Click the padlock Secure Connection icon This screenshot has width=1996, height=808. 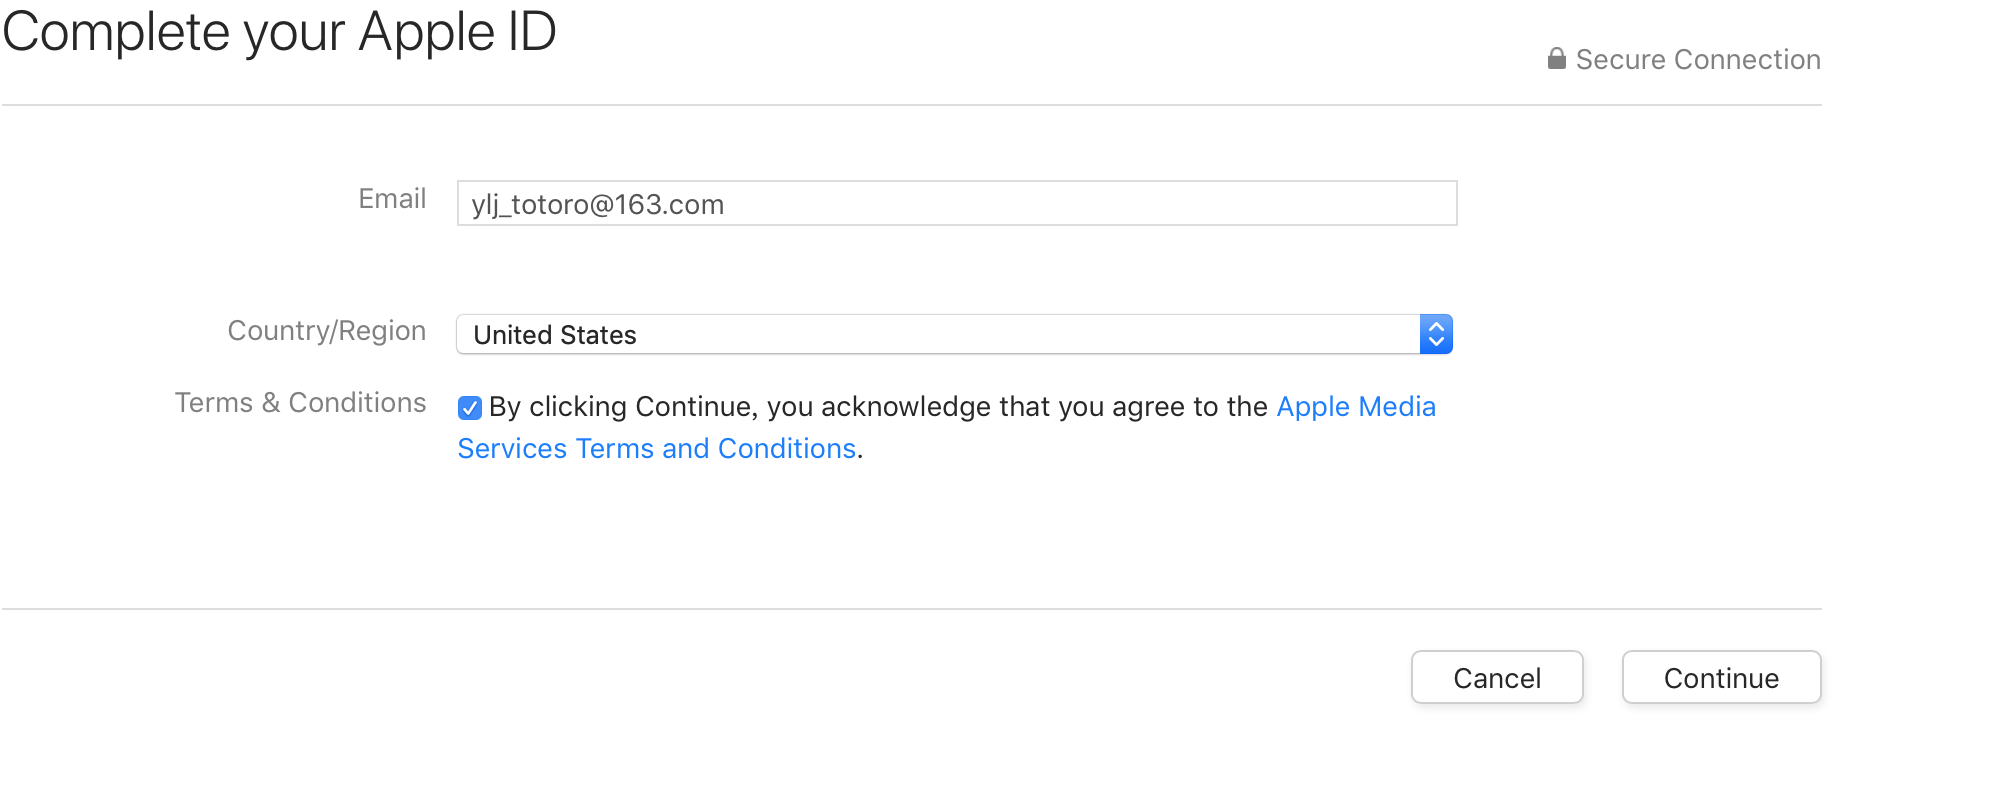tap(1556, 59)
